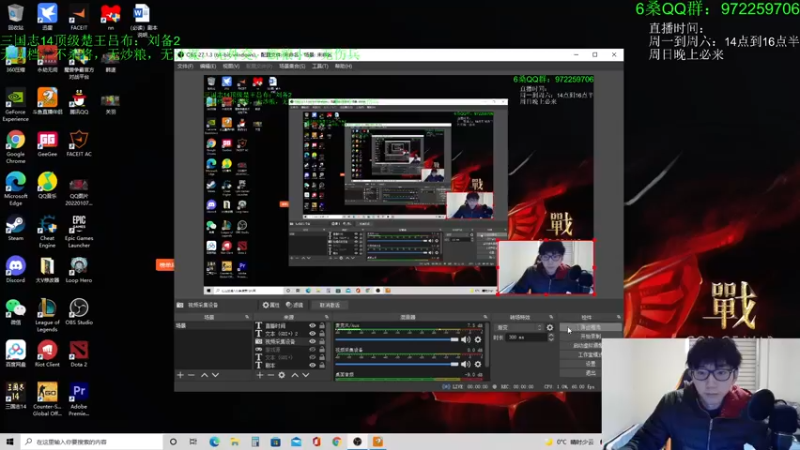Screen dimensions: 800x450
Task: Toggle visibility of the last text source
Action: (312, 365)
